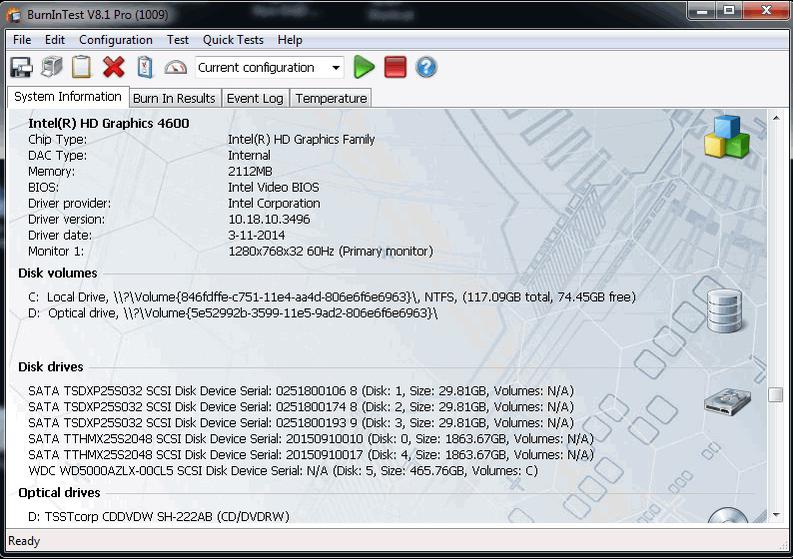Click the Disk drives section heading

(51, 367)
